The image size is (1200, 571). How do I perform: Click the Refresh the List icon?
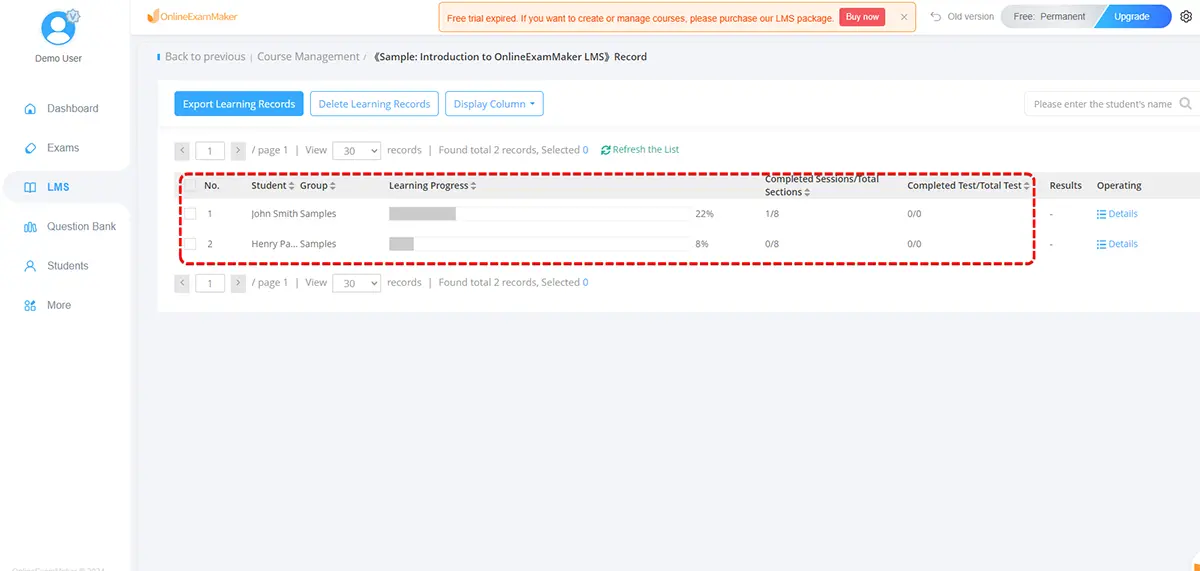click(x=606, y=150)
